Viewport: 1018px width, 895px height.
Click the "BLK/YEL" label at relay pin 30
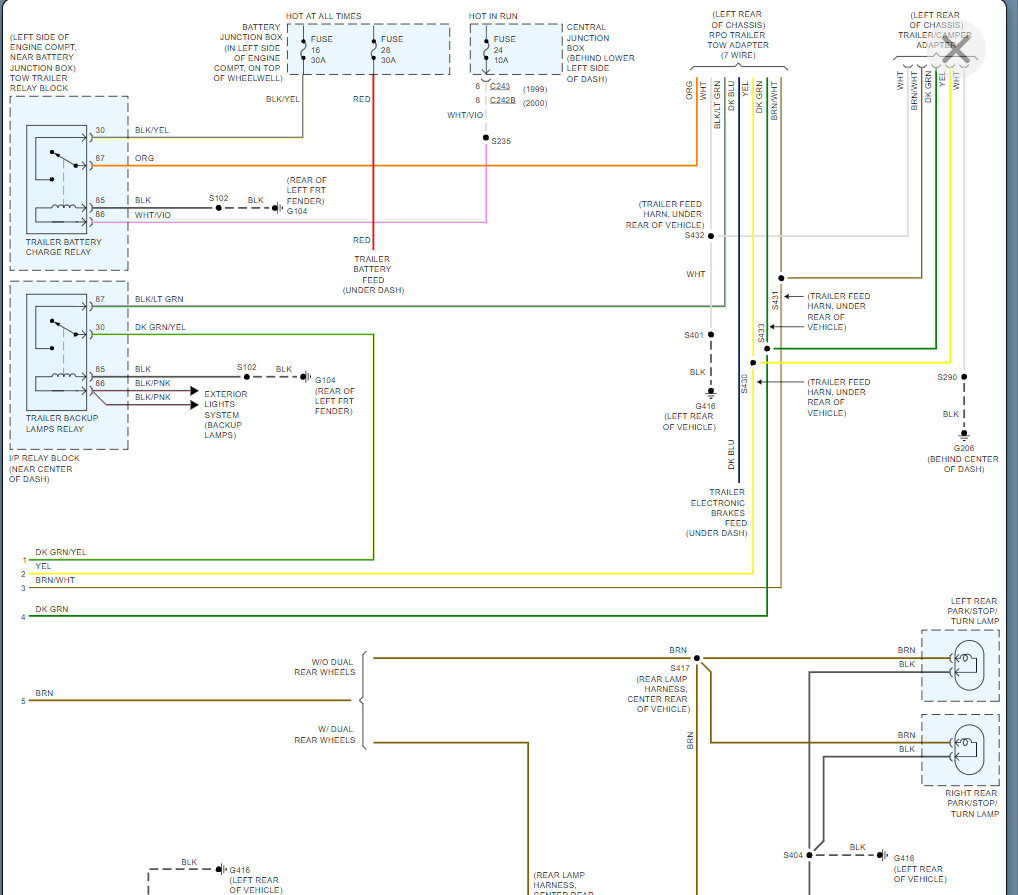pos(152,130)
